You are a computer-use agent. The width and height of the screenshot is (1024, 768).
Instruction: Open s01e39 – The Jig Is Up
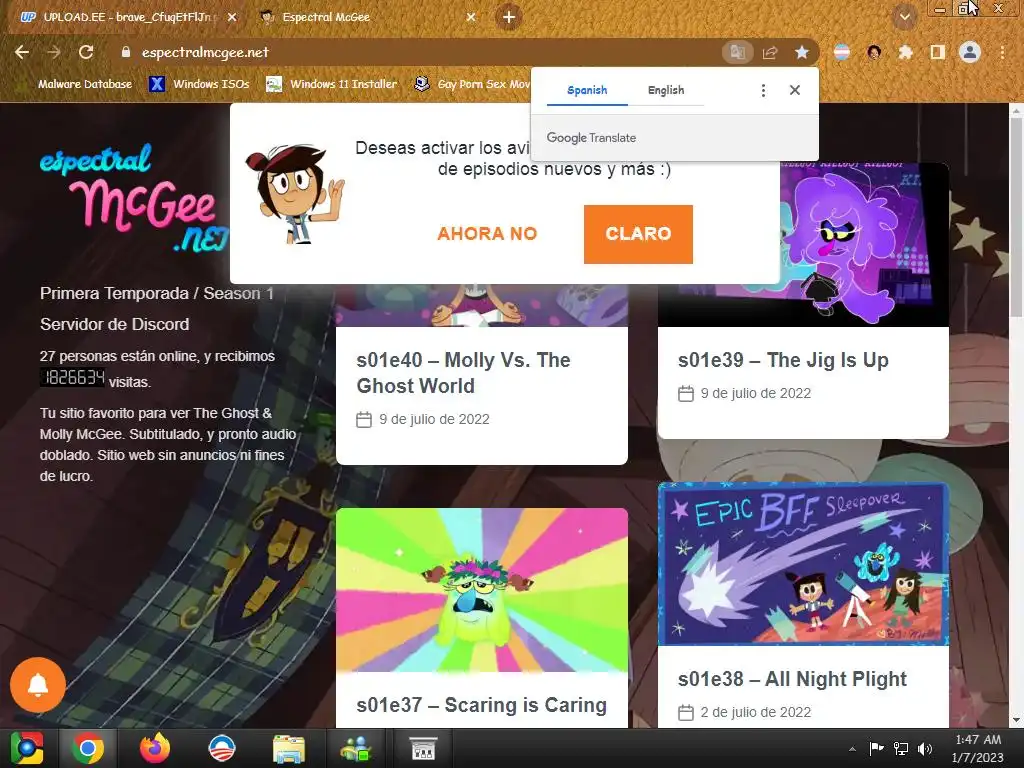tap(783, 360)
